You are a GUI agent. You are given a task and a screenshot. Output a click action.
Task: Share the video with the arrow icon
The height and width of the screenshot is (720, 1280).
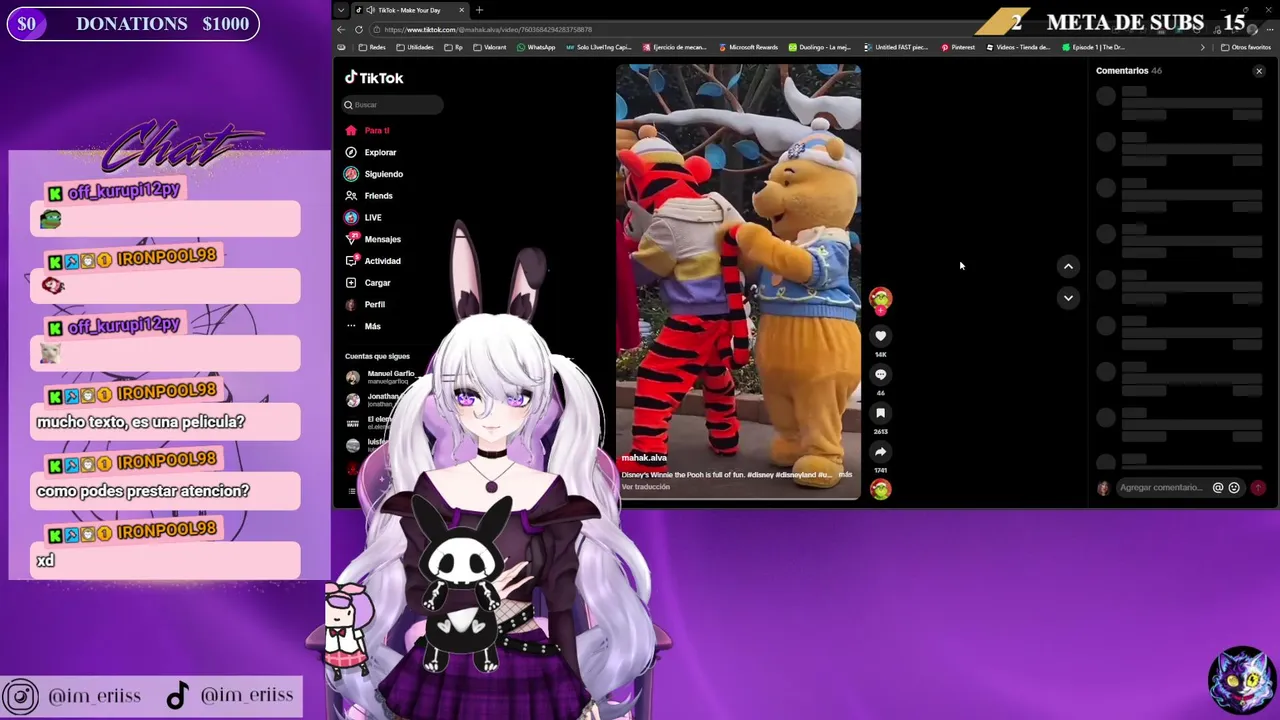880,451
